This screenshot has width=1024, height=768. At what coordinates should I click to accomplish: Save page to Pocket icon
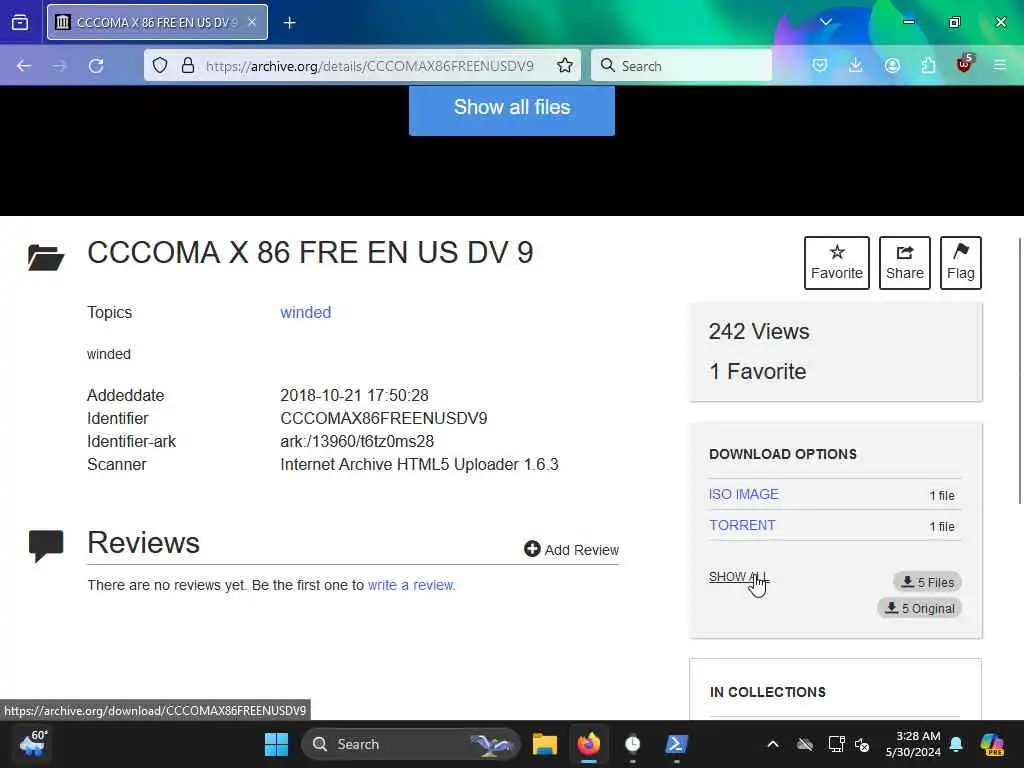tap(820, 65)
